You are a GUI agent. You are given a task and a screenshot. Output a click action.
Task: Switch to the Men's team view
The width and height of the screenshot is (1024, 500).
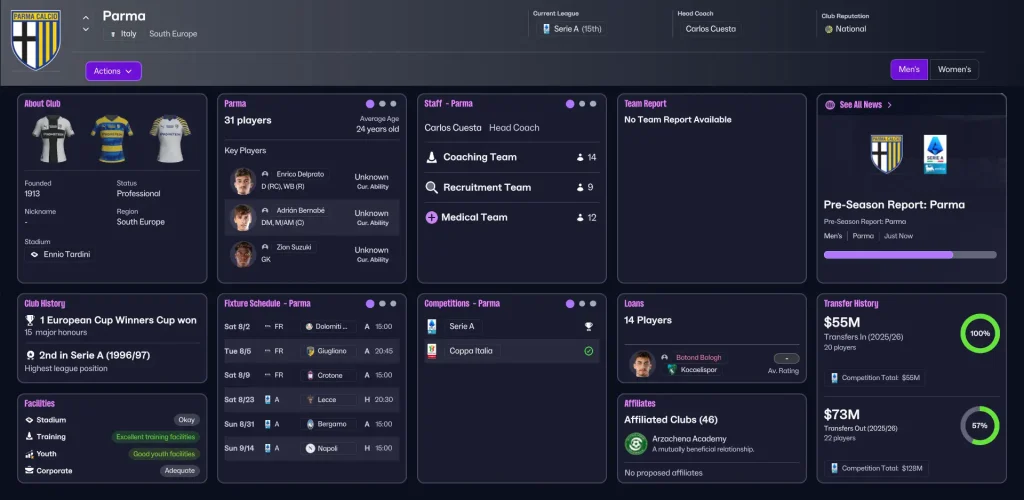908,69
